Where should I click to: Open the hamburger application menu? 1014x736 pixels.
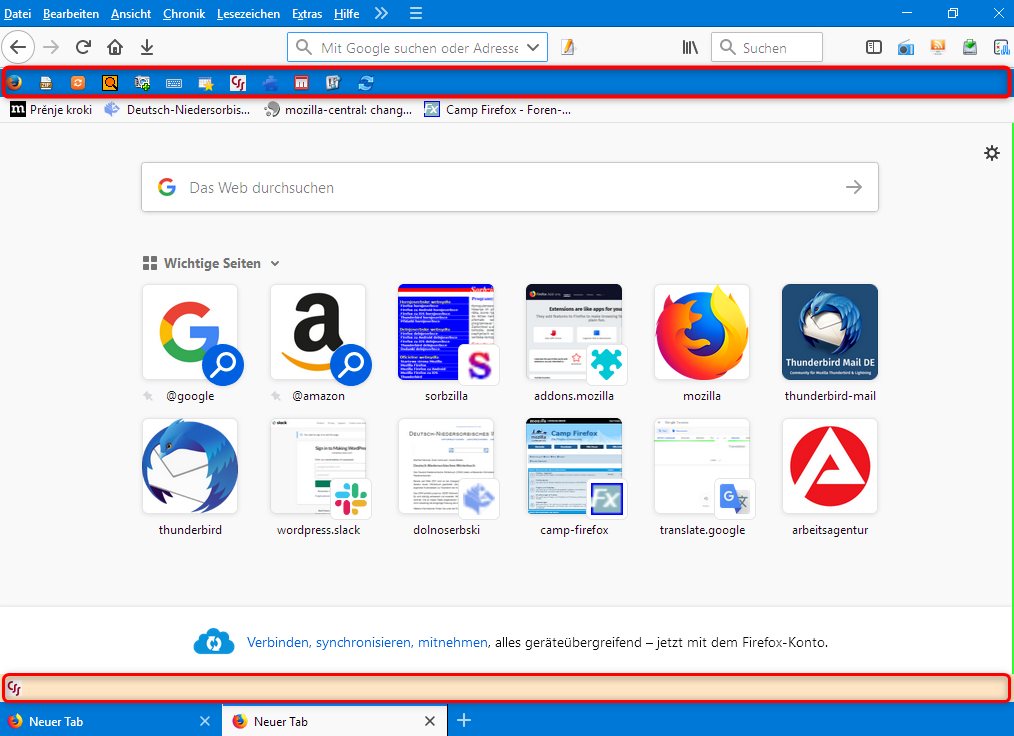(416, 13)
